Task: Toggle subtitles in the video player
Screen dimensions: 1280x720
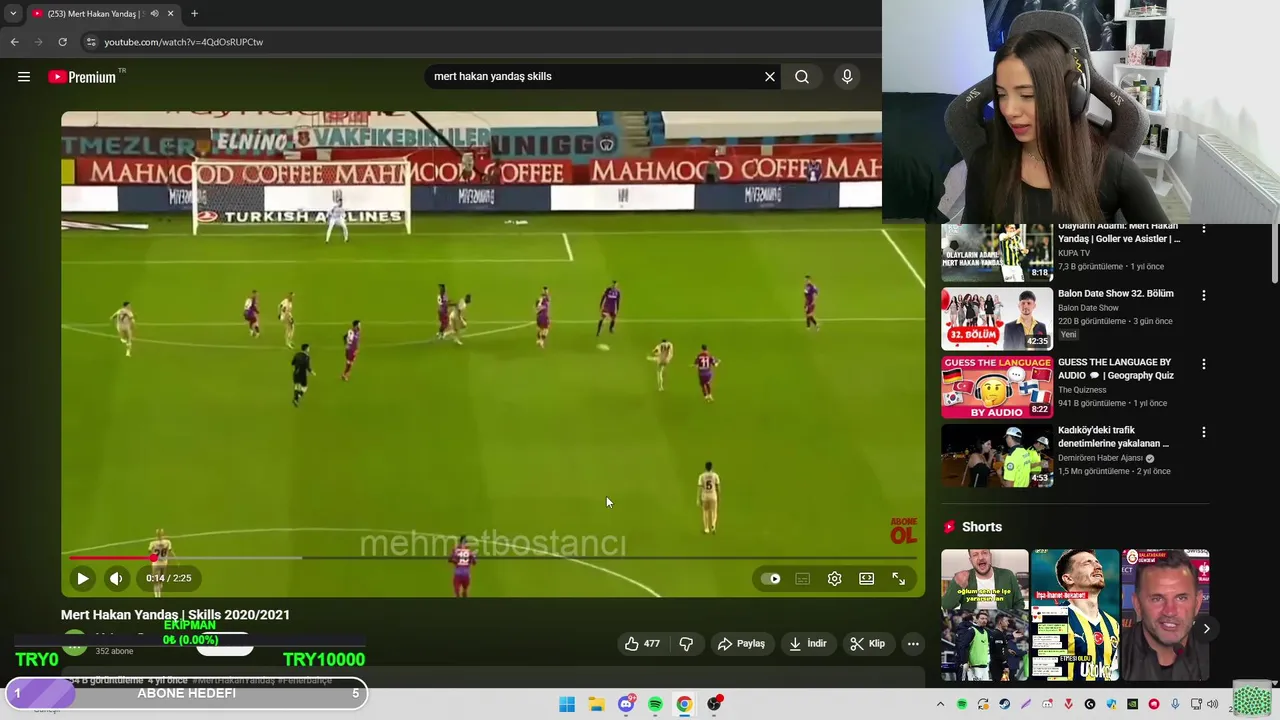Action: pos(802,578)
